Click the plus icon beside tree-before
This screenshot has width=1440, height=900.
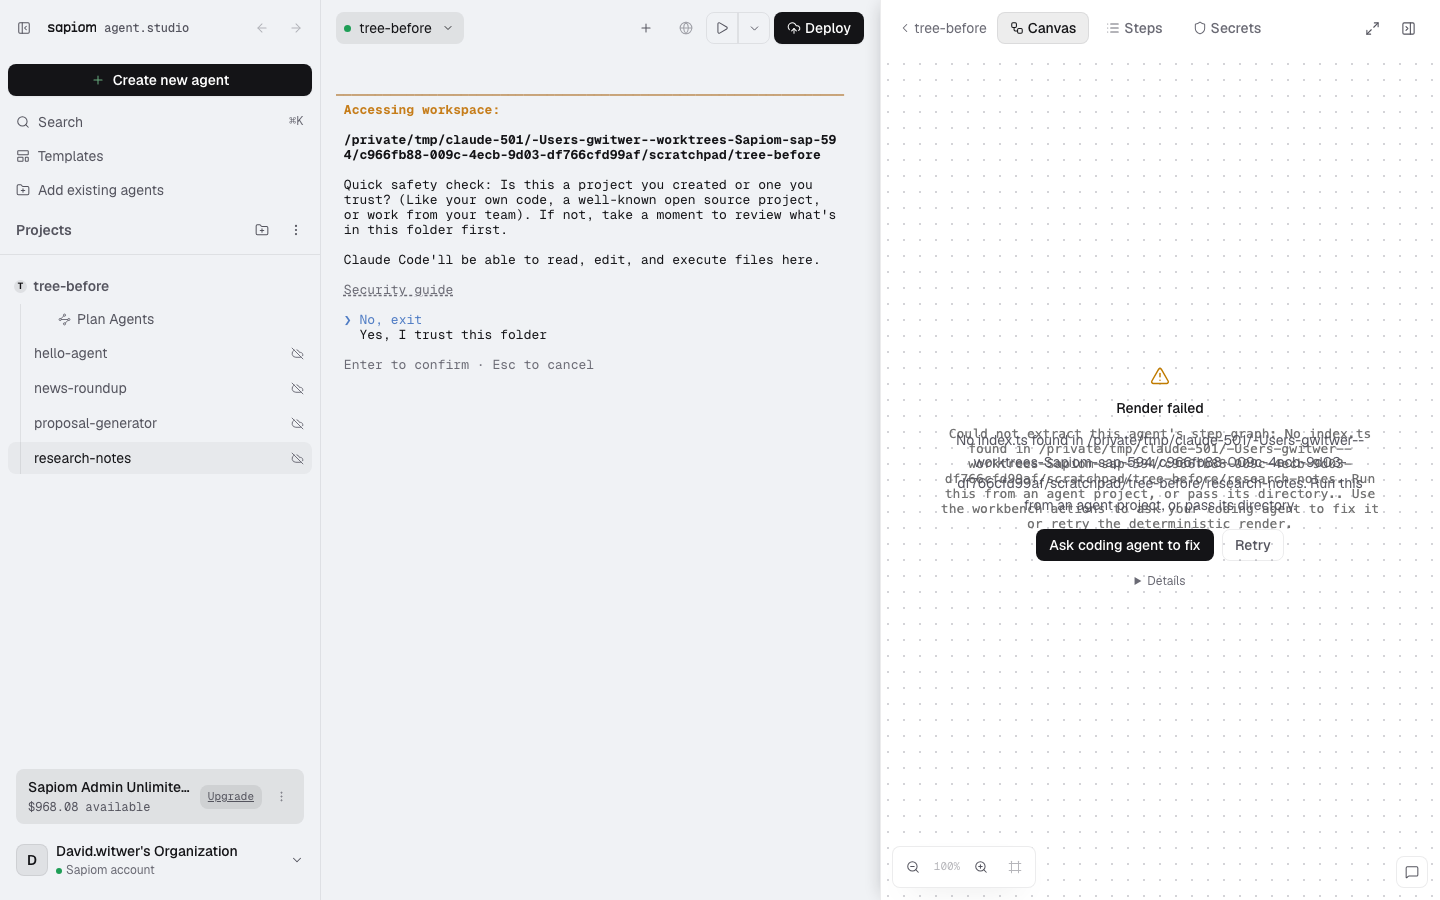point(646,28)
